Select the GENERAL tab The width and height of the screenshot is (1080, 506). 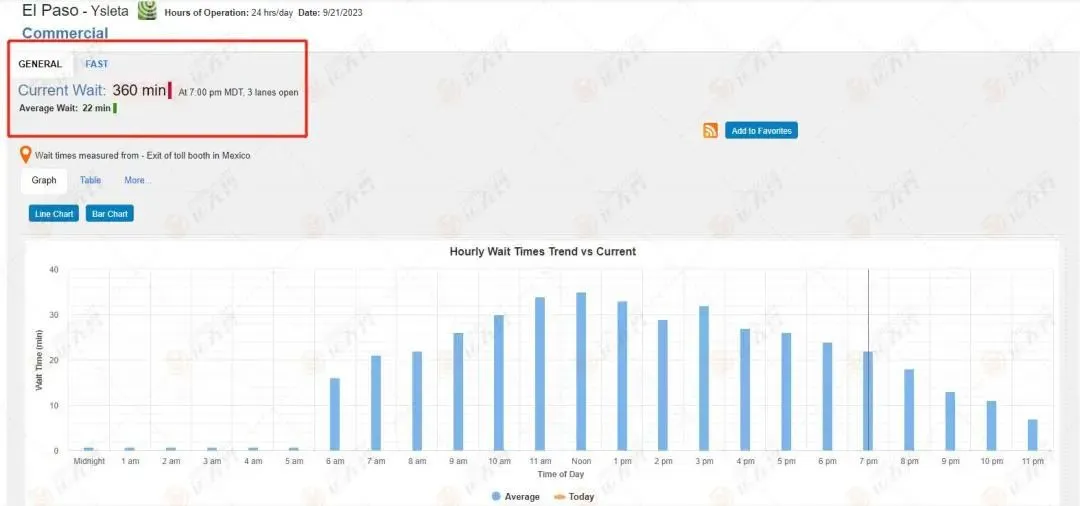coord(40,64)
